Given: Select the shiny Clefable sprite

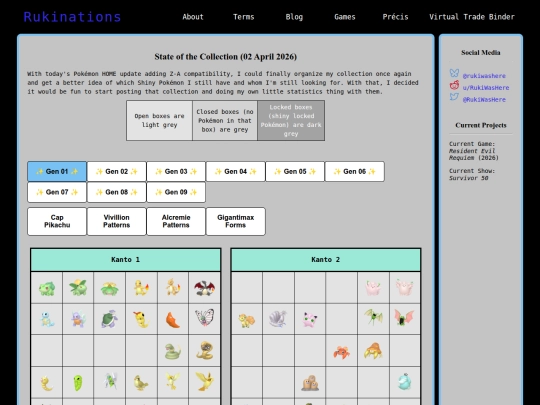Looking at the screenshot, I should pyautogui.click(x=405, y=288).
